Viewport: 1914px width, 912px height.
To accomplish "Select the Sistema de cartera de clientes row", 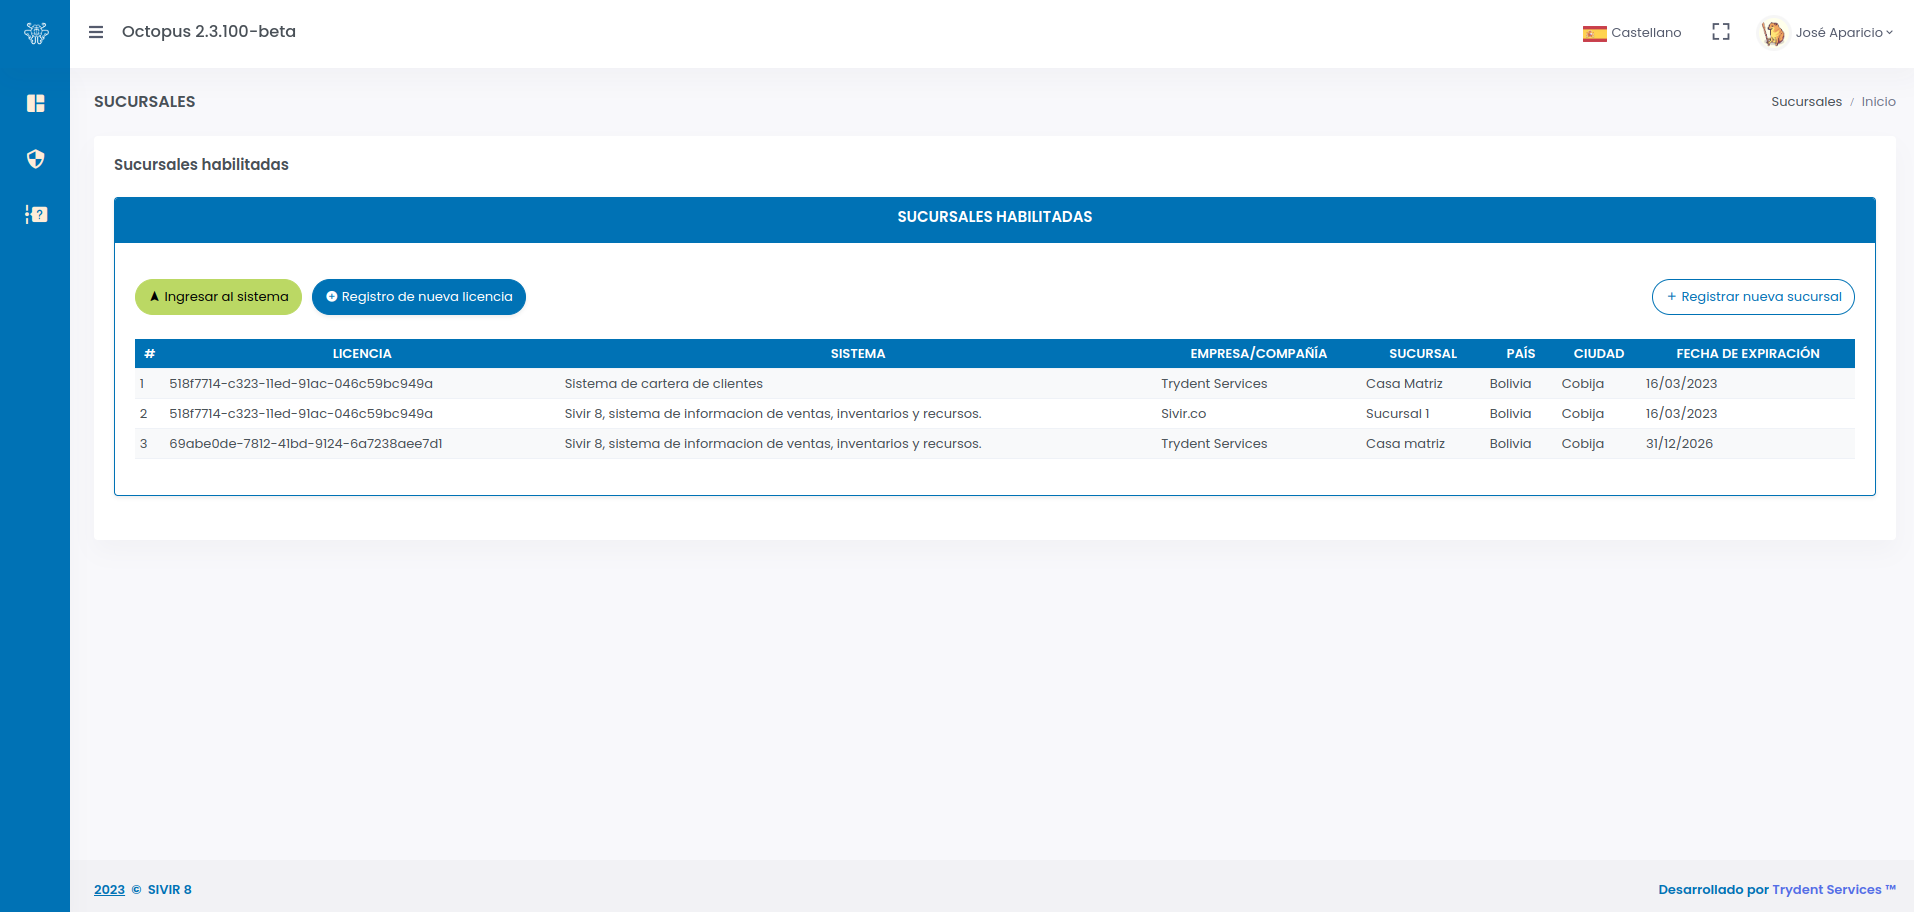I will (x=663, y=384).
